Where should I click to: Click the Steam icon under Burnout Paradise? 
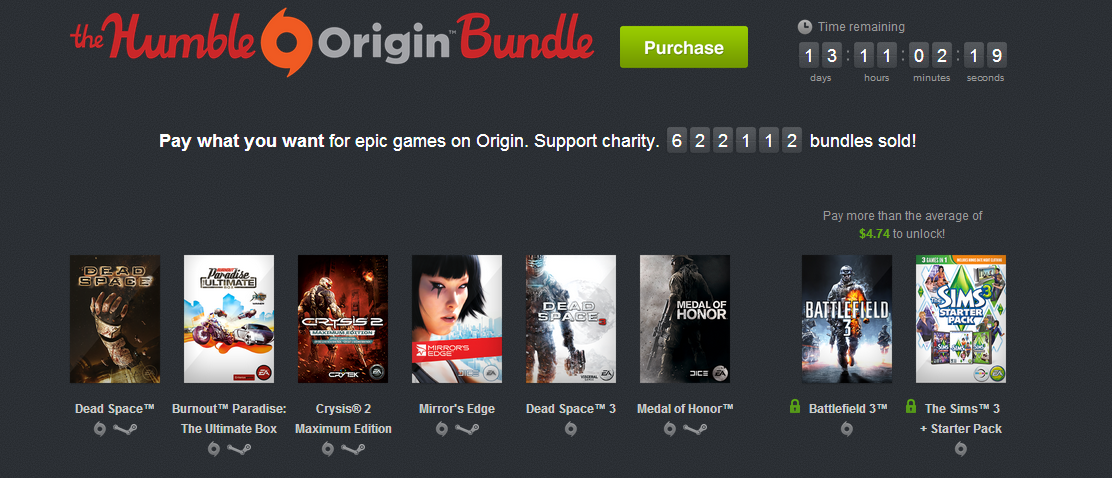click(x=239, y=449)
